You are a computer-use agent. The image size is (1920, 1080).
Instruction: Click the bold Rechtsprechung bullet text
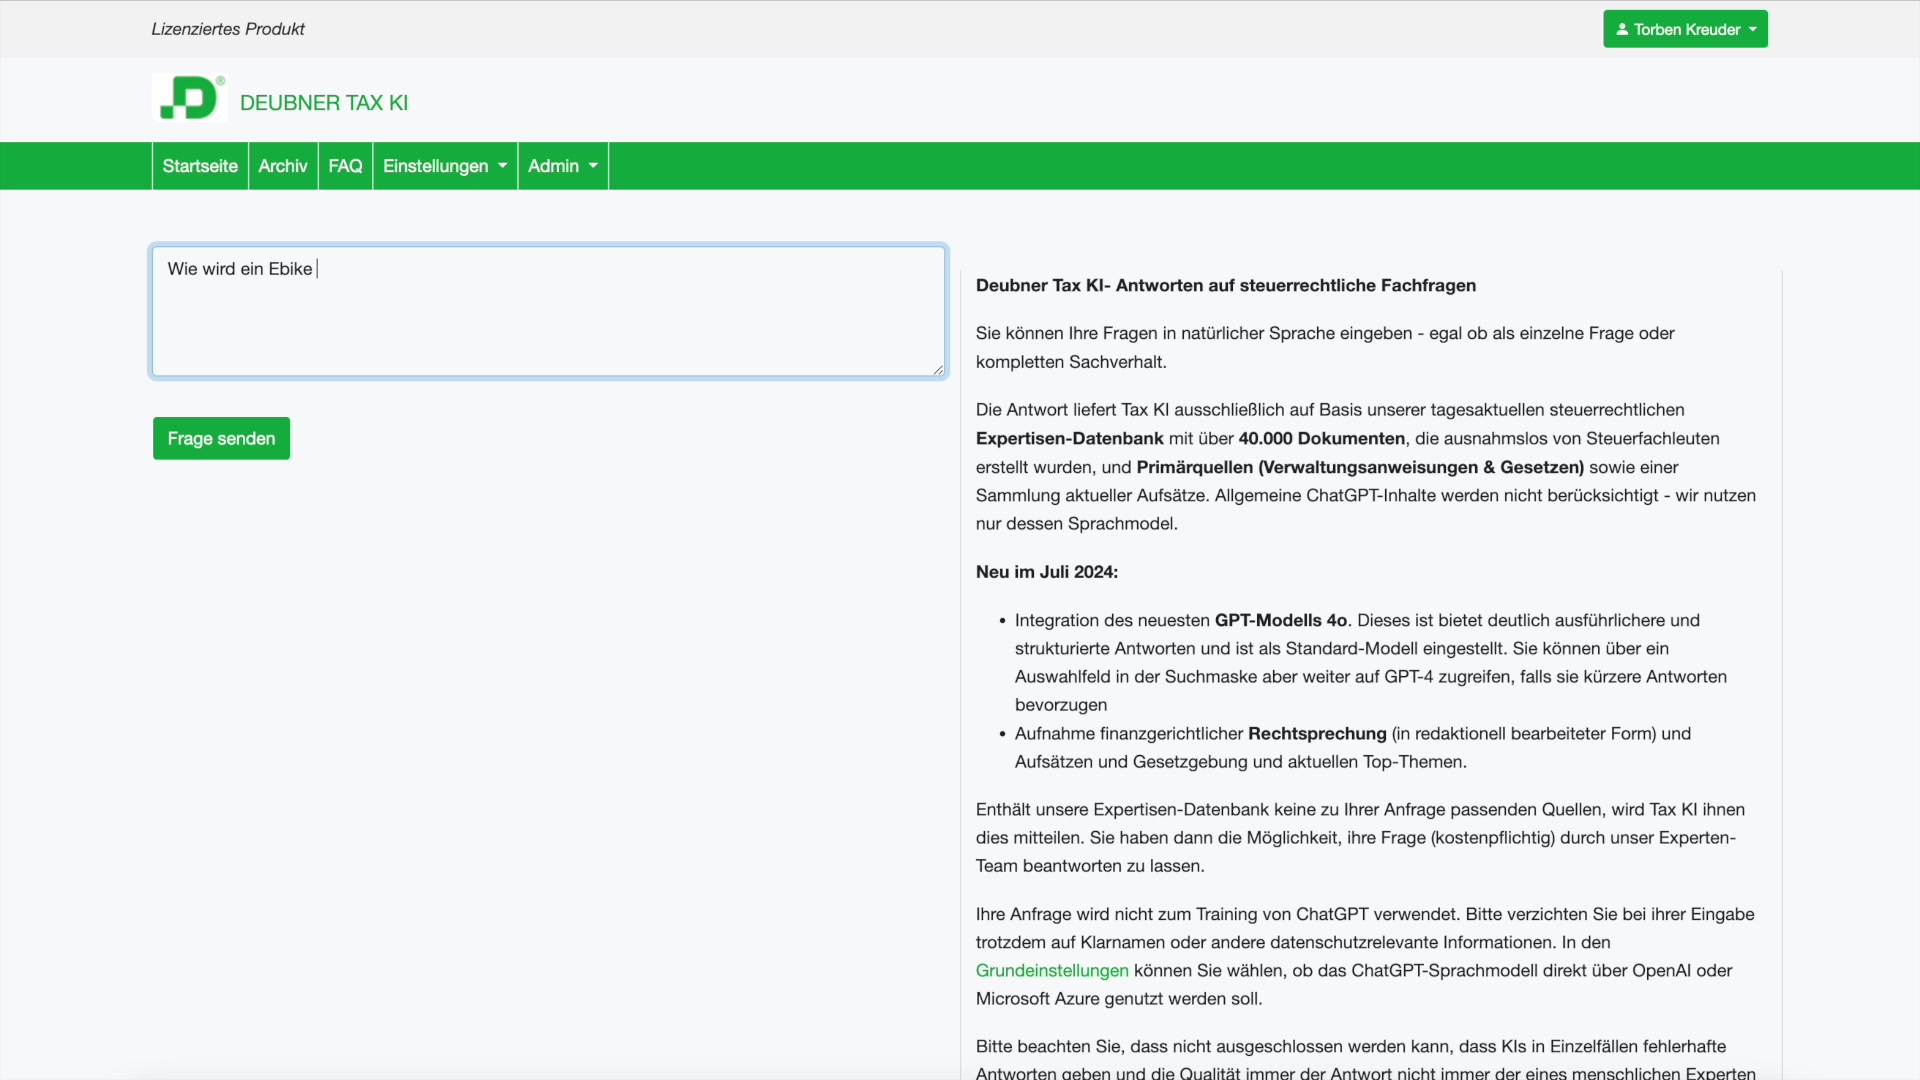click(x=1317, y=733)
